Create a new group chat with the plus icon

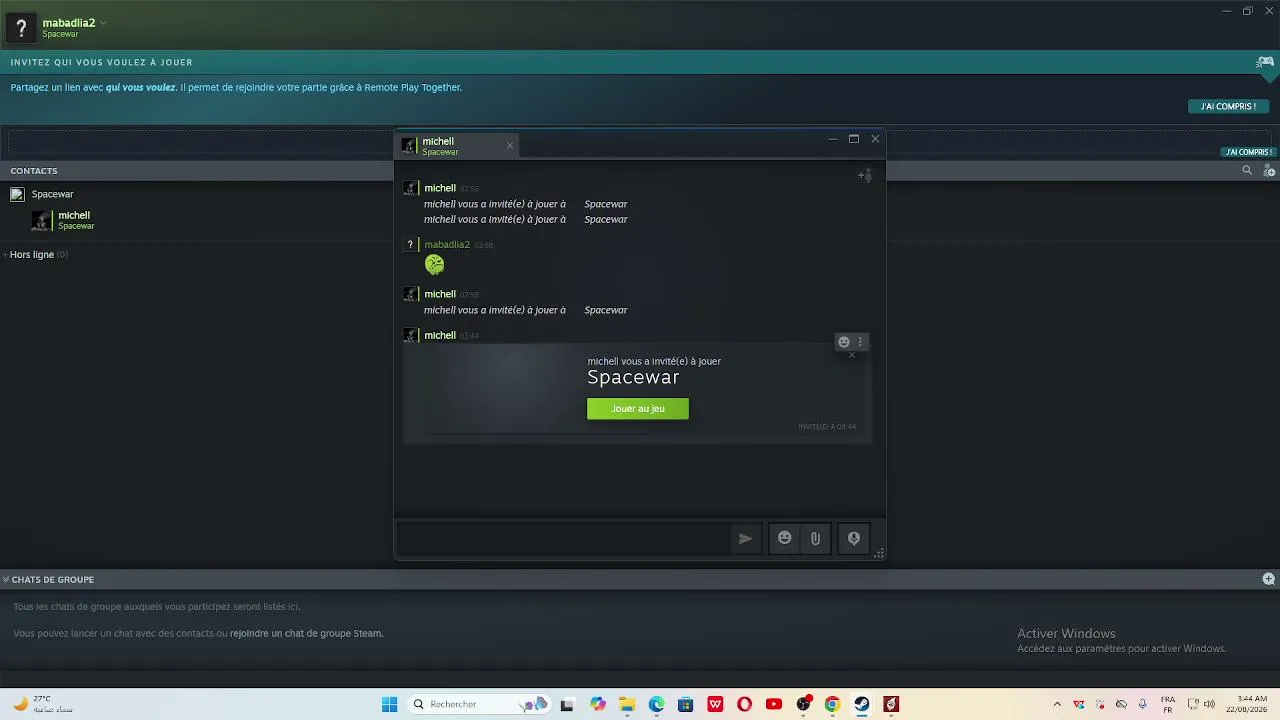point(1269,579)
